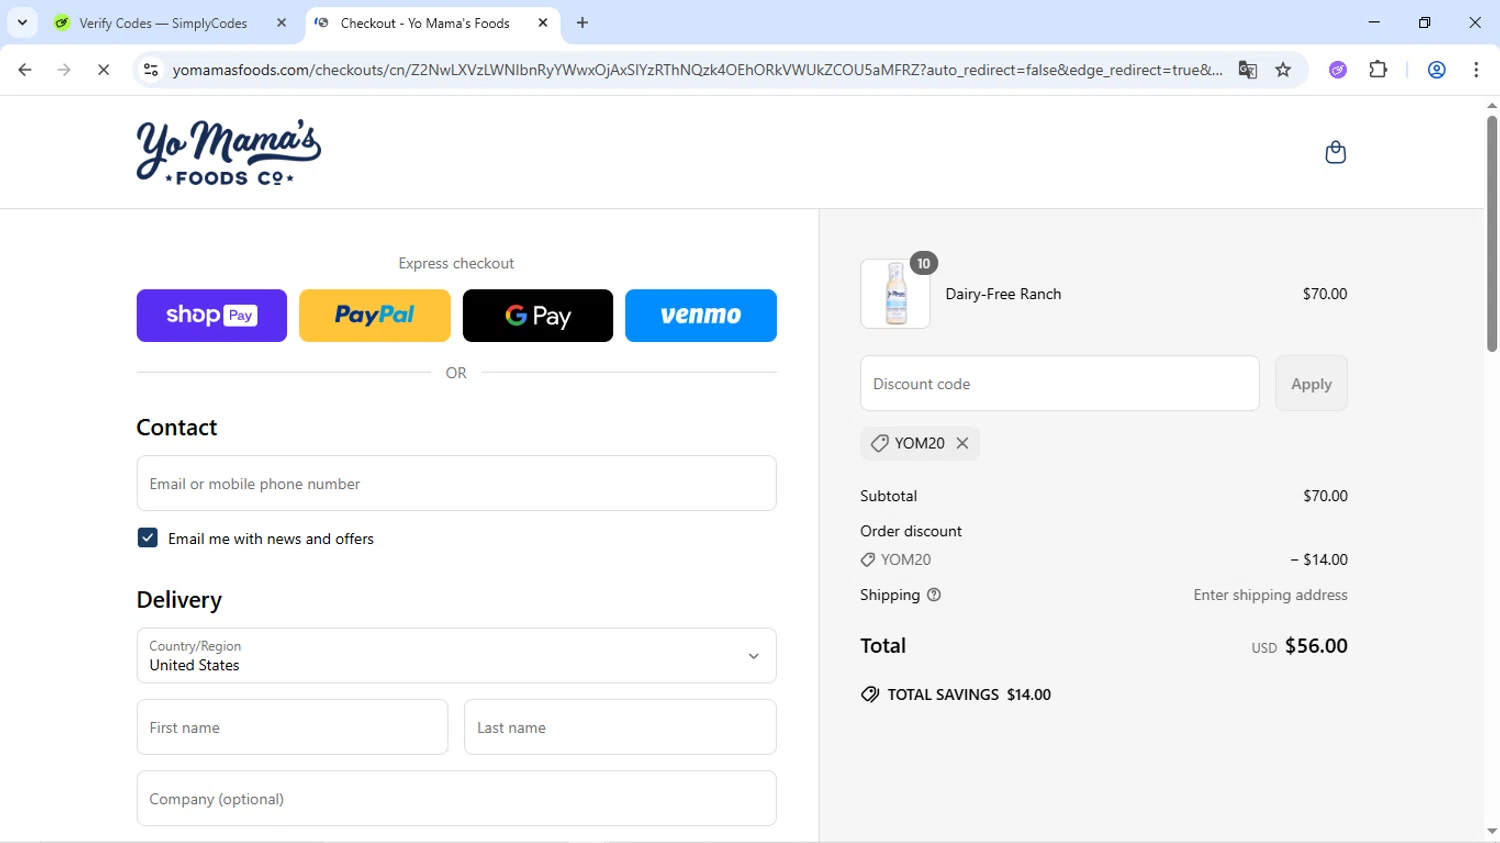
Task: Click the browser back arrow
Action: click(x=25, y=70)
